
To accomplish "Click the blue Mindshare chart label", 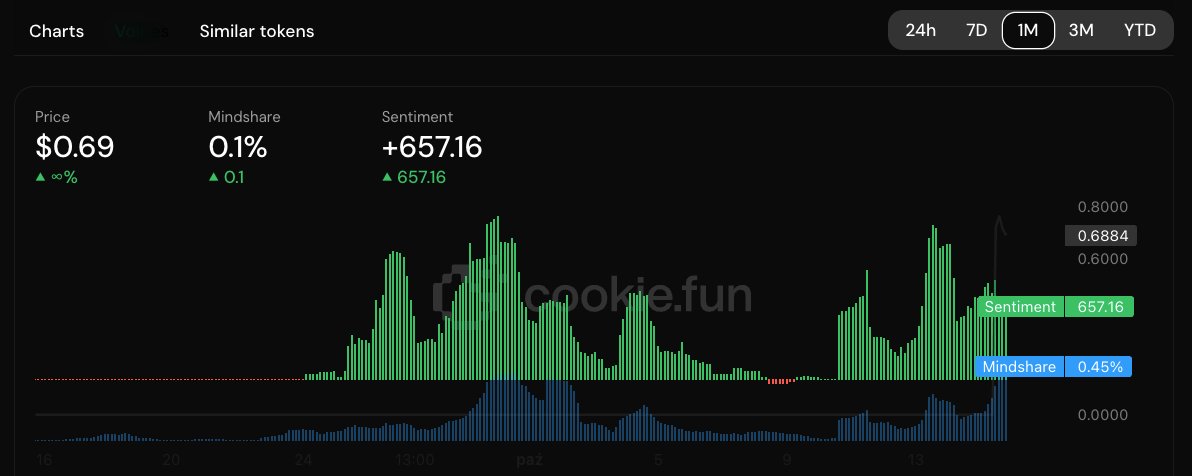I will (x=1019, y=367).
